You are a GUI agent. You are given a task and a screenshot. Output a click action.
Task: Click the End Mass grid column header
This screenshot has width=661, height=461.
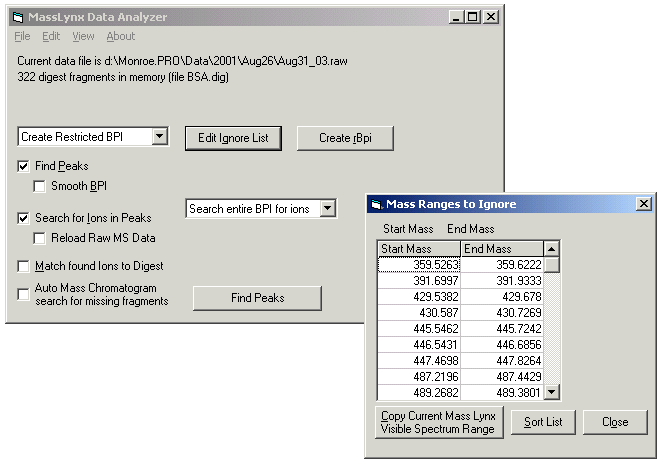click(502, 249)
